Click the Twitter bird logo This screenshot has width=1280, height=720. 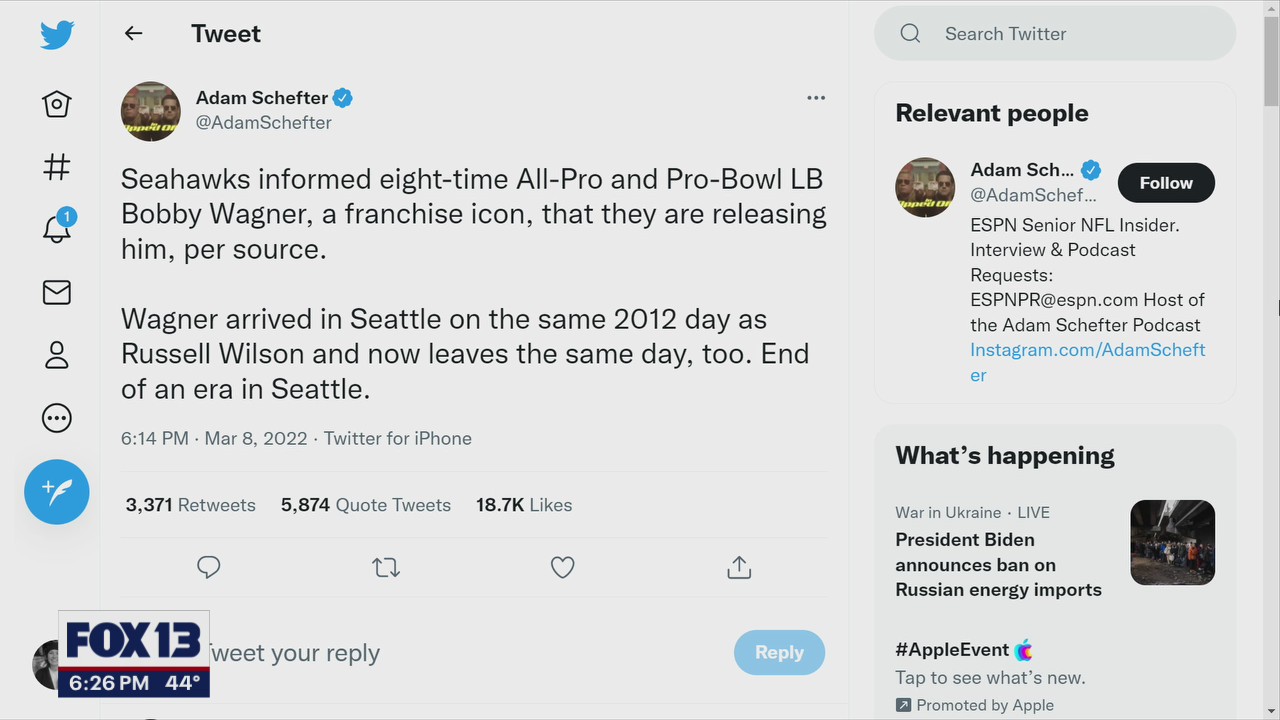pyautogui.click(x=57, y=35)
